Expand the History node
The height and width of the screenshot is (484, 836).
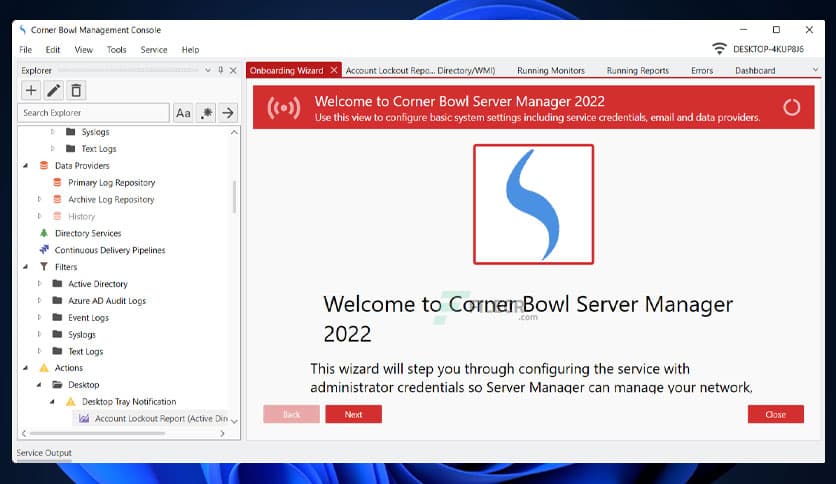click(x=39, y=216)
